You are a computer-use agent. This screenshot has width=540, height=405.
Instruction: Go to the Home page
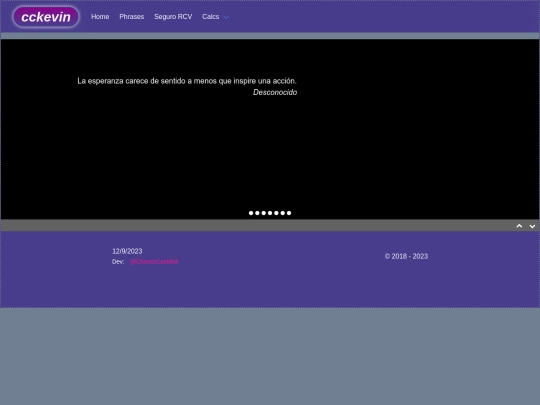pyautogui.click(x=100, y=17)
